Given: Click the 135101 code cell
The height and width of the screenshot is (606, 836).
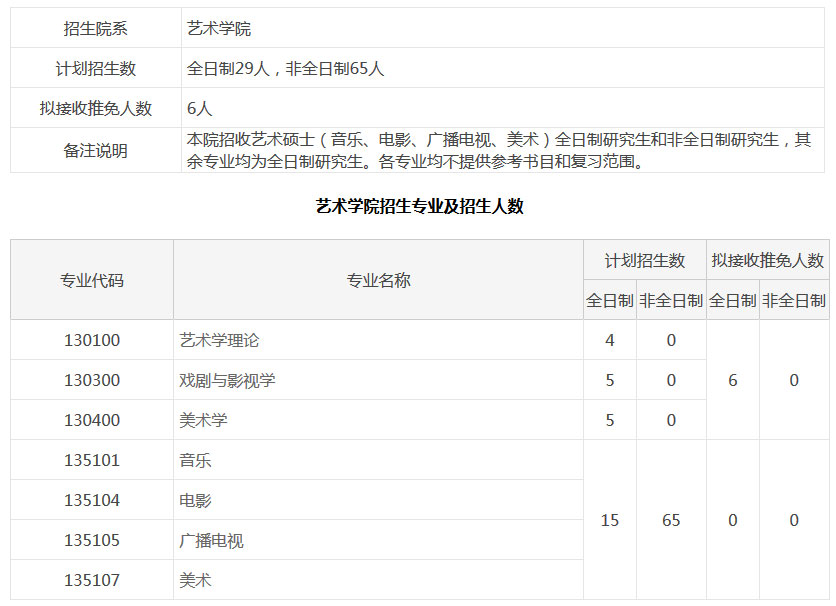Looking at the screenshot, I should pos(92,460).
